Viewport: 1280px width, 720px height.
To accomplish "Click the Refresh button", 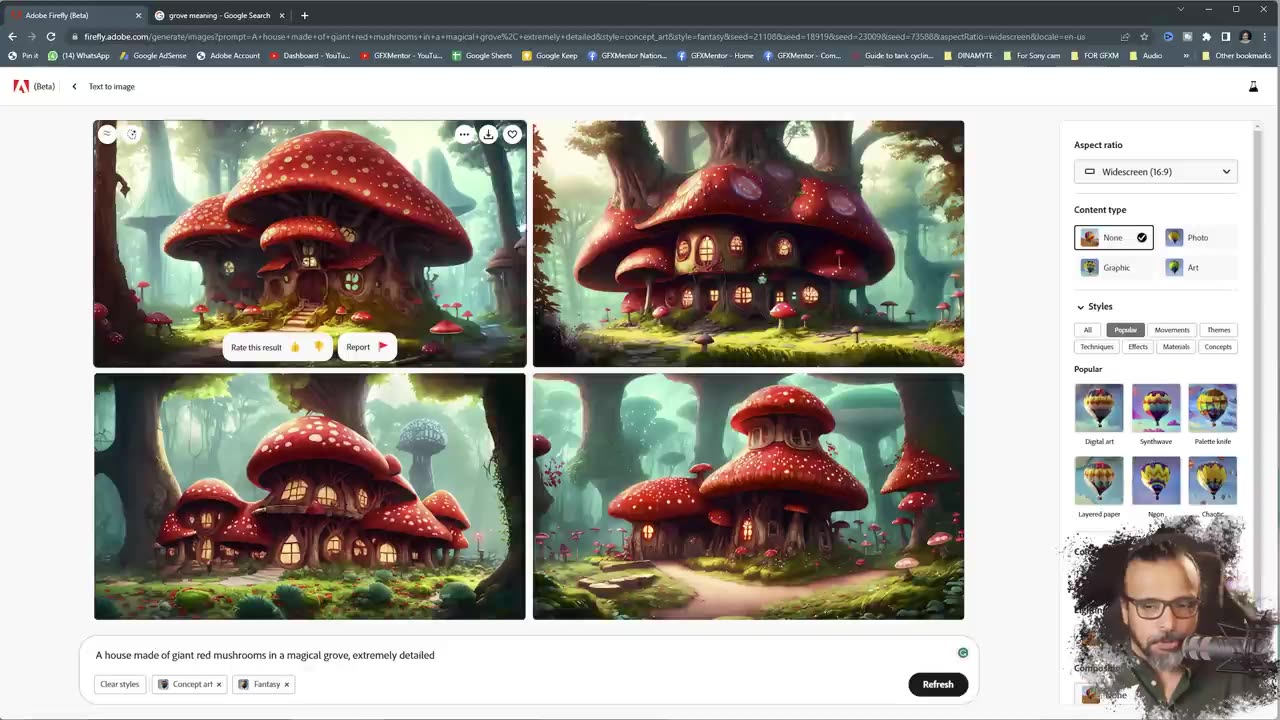I will coord(938,684).
